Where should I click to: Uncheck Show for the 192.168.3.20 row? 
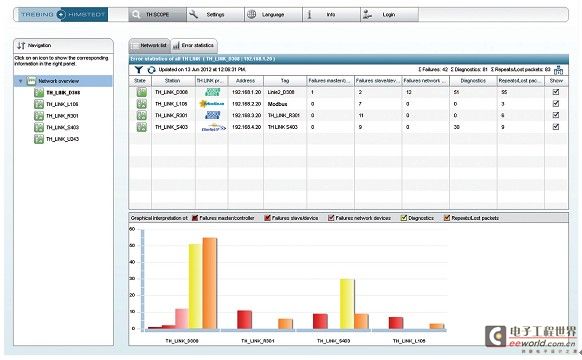tap(556, 115)
